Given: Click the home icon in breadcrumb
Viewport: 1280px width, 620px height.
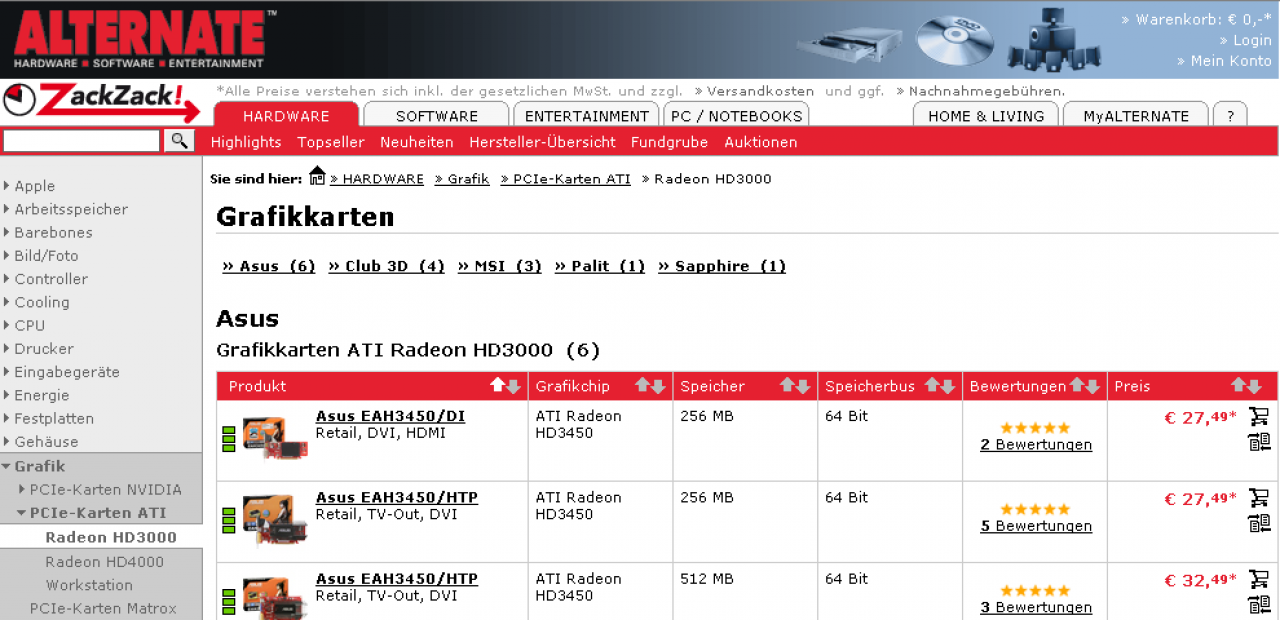Looking at the screenshot, I should click(x=317, y=176).
